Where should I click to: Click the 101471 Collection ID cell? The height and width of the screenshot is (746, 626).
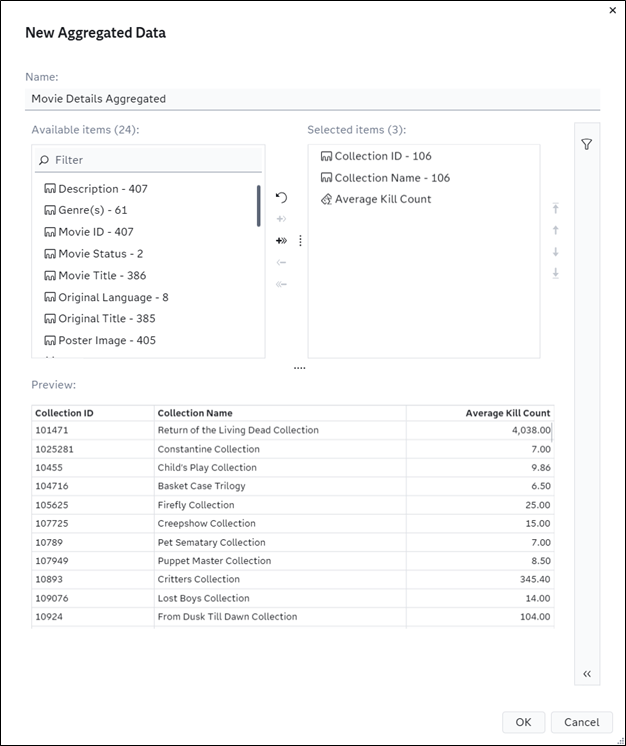pos(93,430)
